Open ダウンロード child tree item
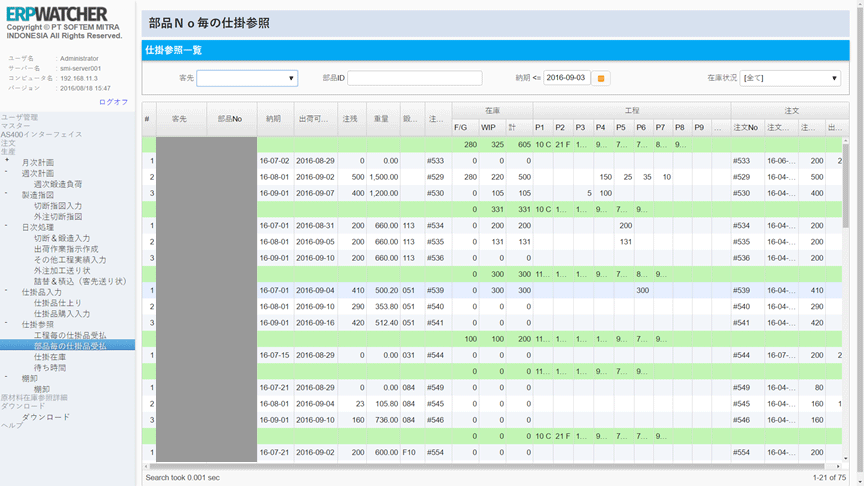The height and width of the screenshot is (486, 864). click(x=46, y=417)
